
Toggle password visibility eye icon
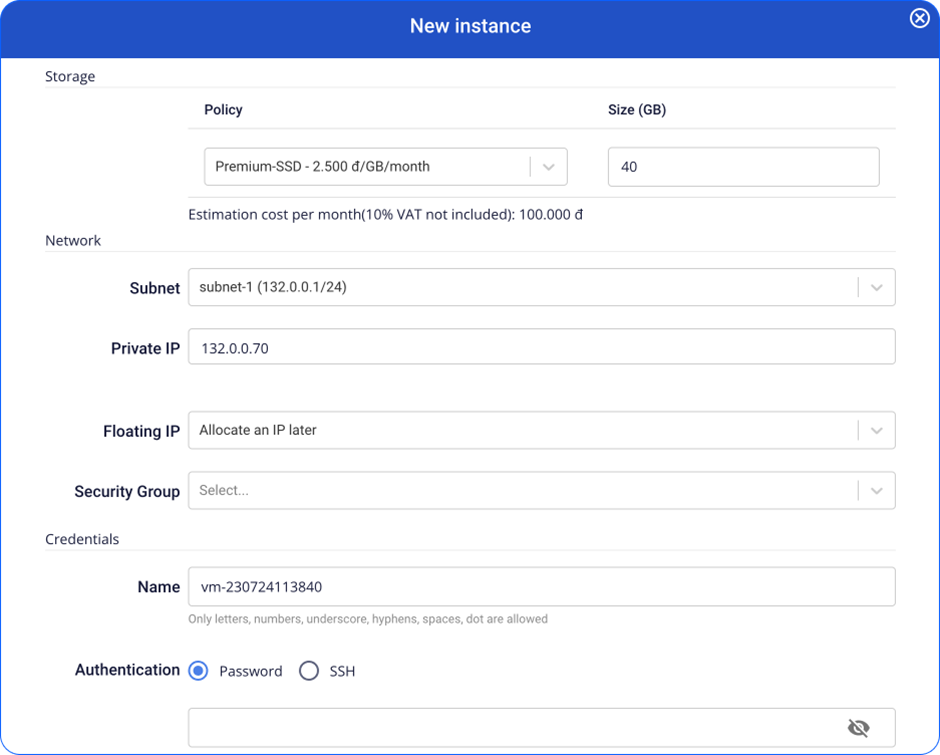857,728
